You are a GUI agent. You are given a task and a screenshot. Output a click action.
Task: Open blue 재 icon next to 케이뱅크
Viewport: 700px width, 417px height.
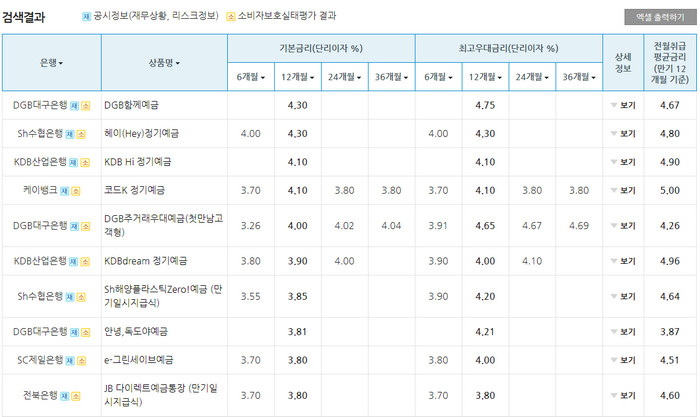[64, 191]
